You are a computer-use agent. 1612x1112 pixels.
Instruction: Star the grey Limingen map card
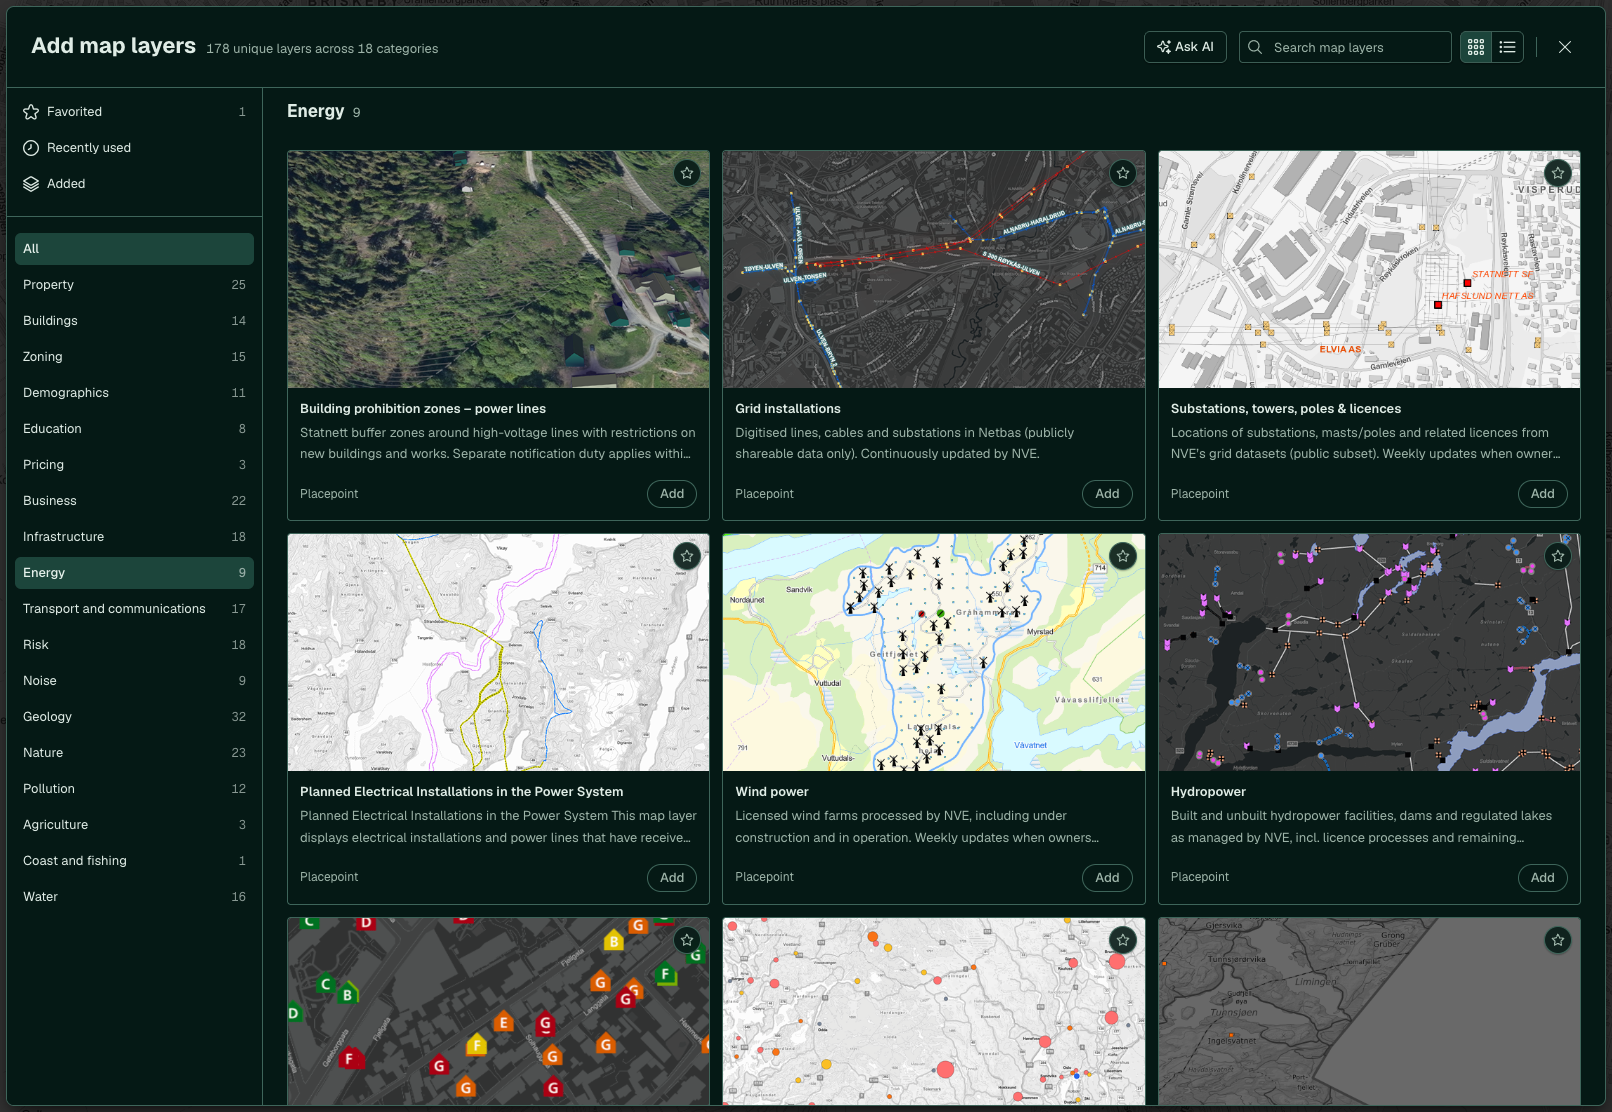[1558, 940]
